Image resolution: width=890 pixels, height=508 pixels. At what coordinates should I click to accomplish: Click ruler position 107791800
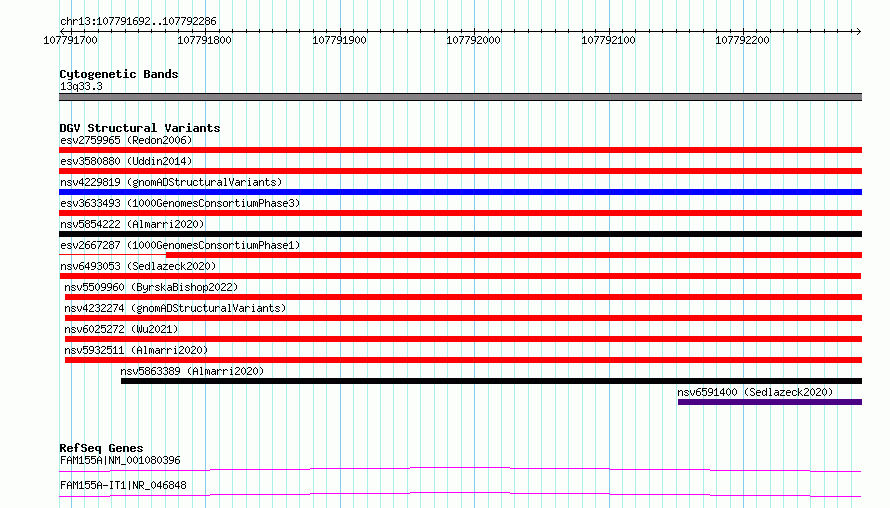tap(204, 40)
